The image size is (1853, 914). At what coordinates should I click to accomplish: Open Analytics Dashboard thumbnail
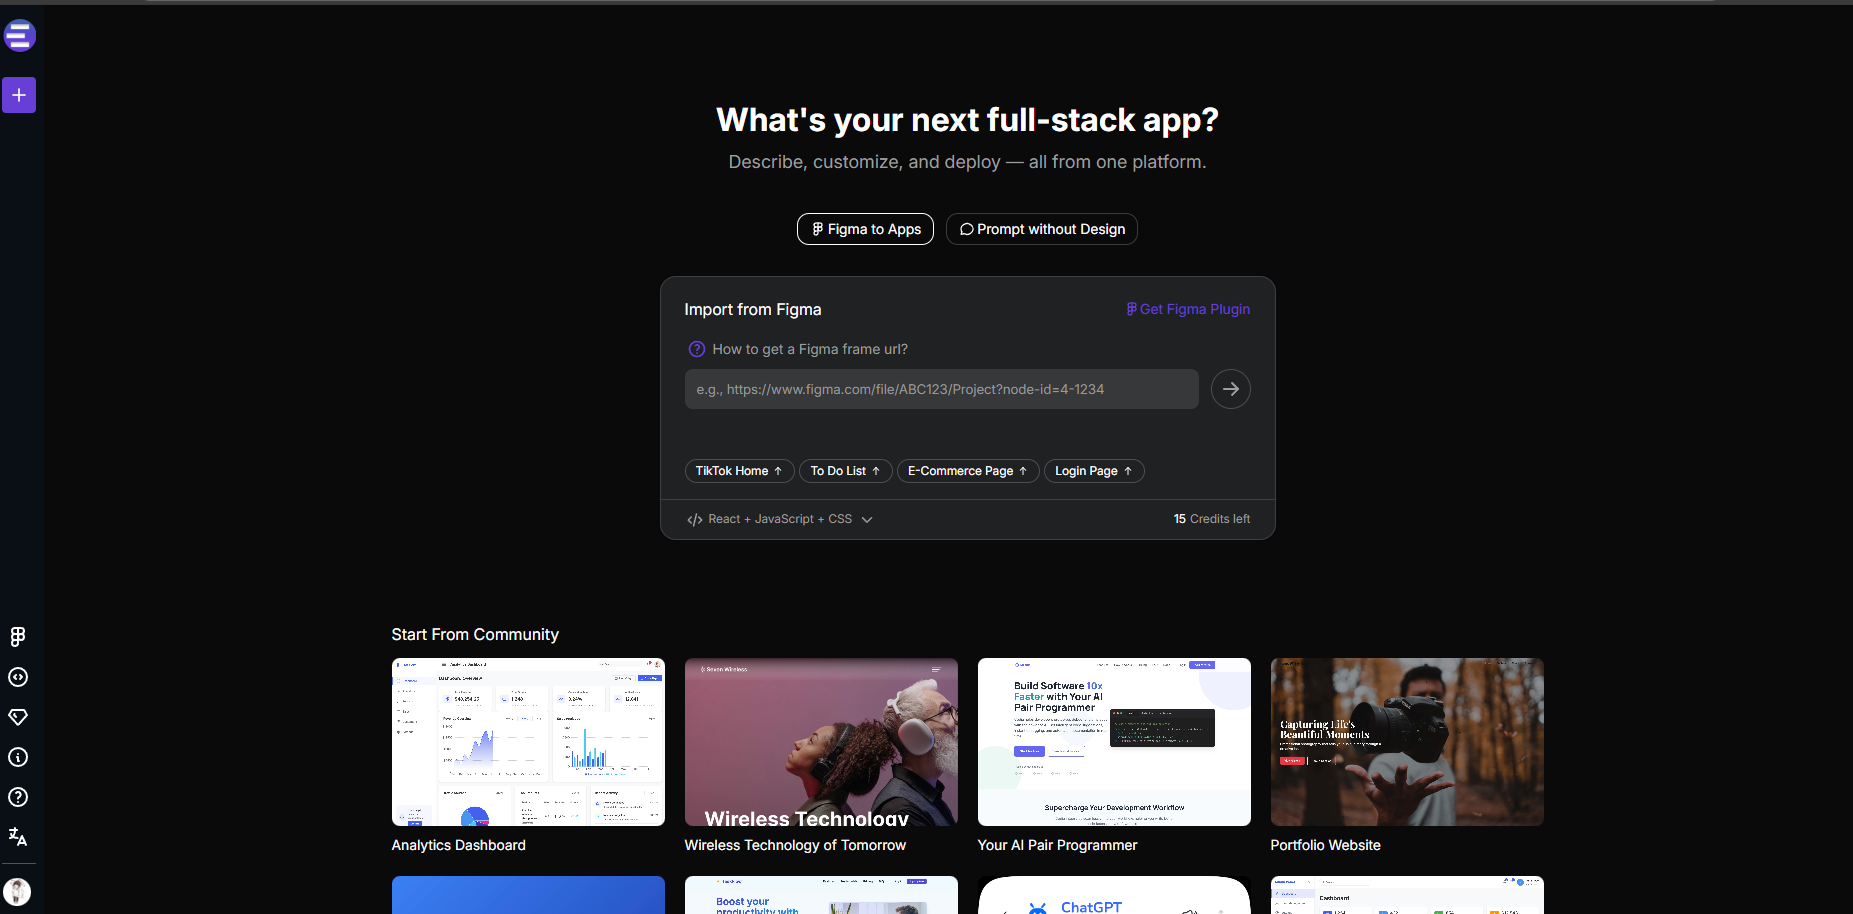(528, 742)
